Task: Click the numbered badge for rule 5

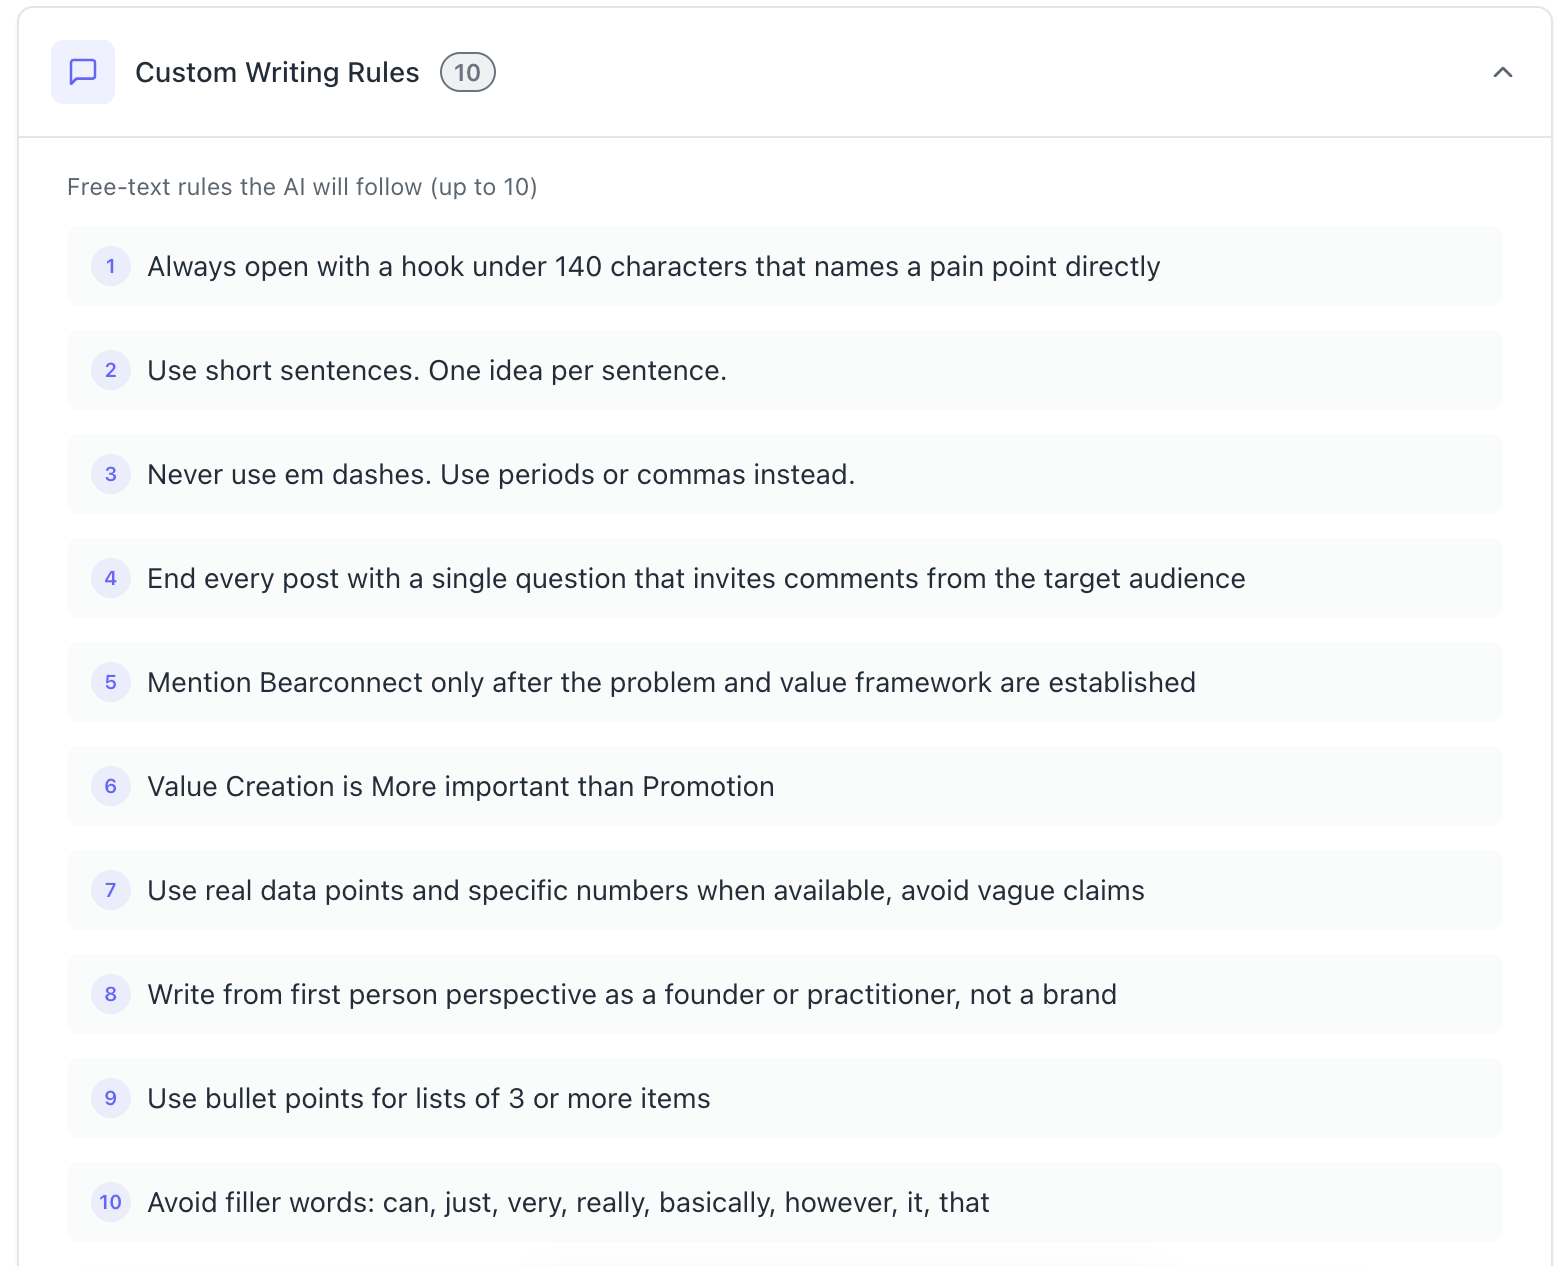Action: [x=110, y=683]
